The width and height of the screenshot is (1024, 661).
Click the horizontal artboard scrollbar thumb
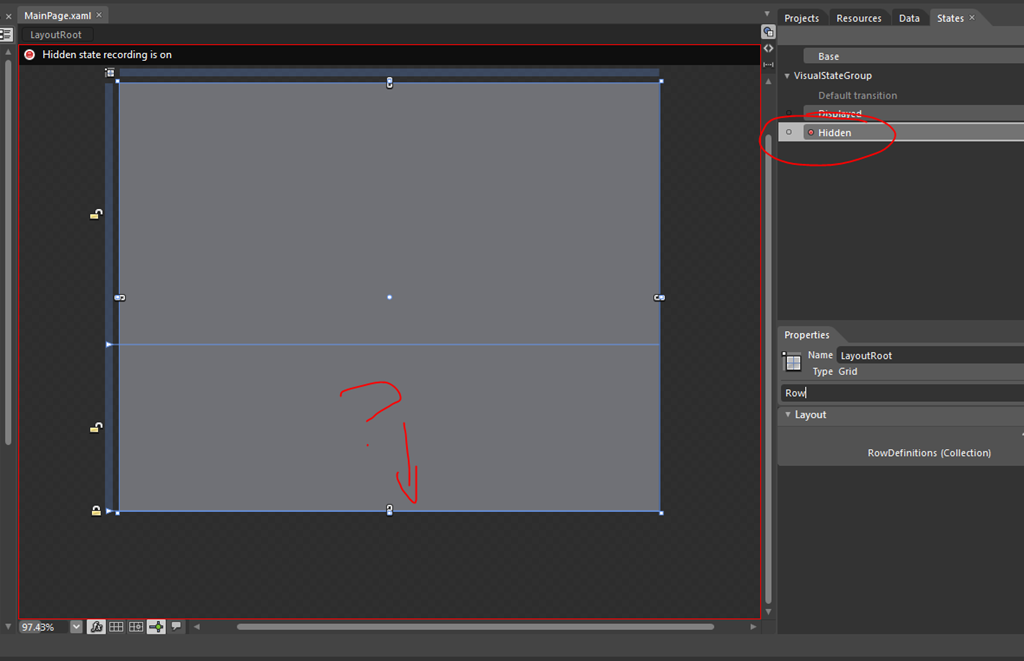click(475, 627)
